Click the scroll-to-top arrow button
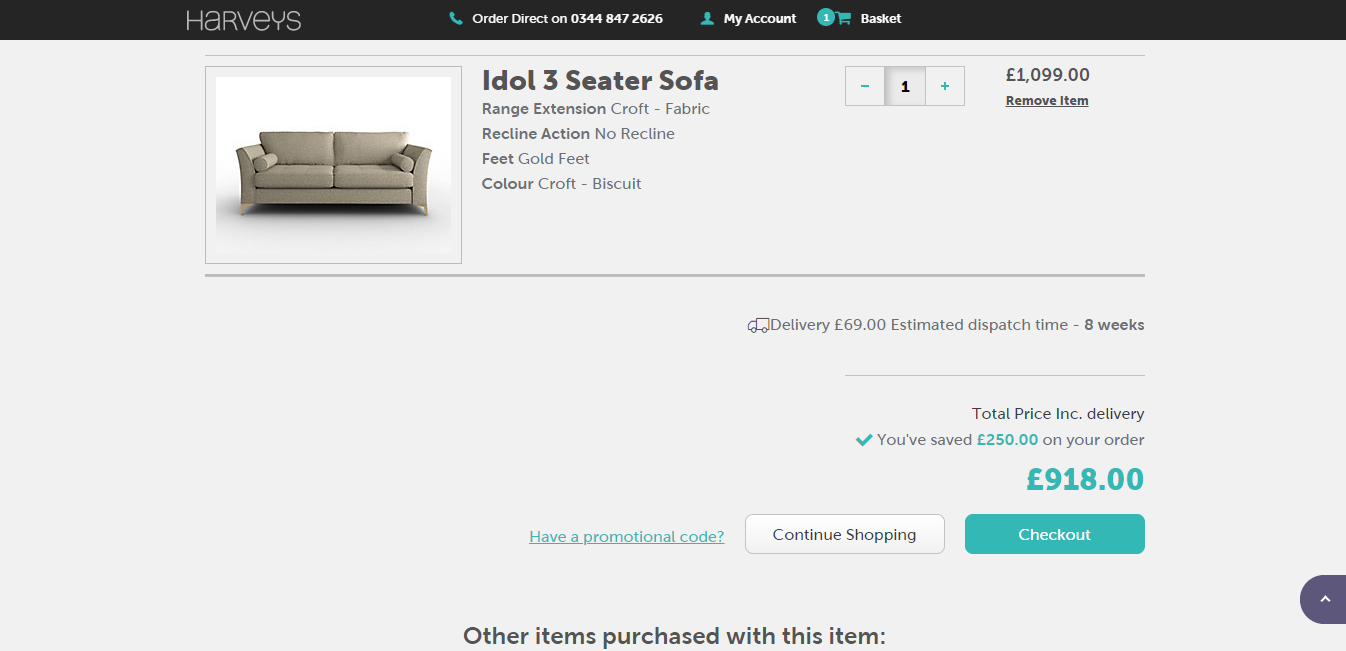 pyautogui.click(x=1324, y=599)
